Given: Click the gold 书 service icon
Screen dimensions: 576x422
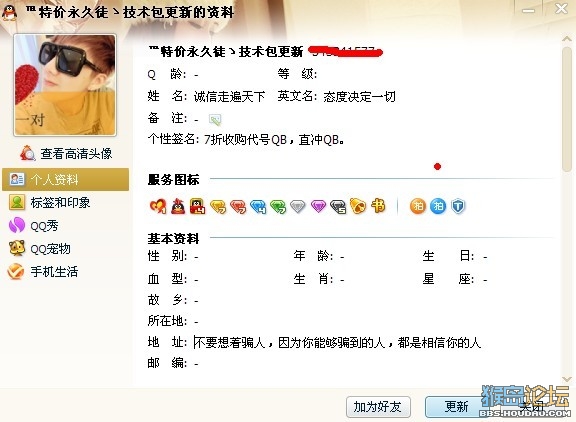Looking at the screenshot, I should pyautogui.click(x=378, y=206).
